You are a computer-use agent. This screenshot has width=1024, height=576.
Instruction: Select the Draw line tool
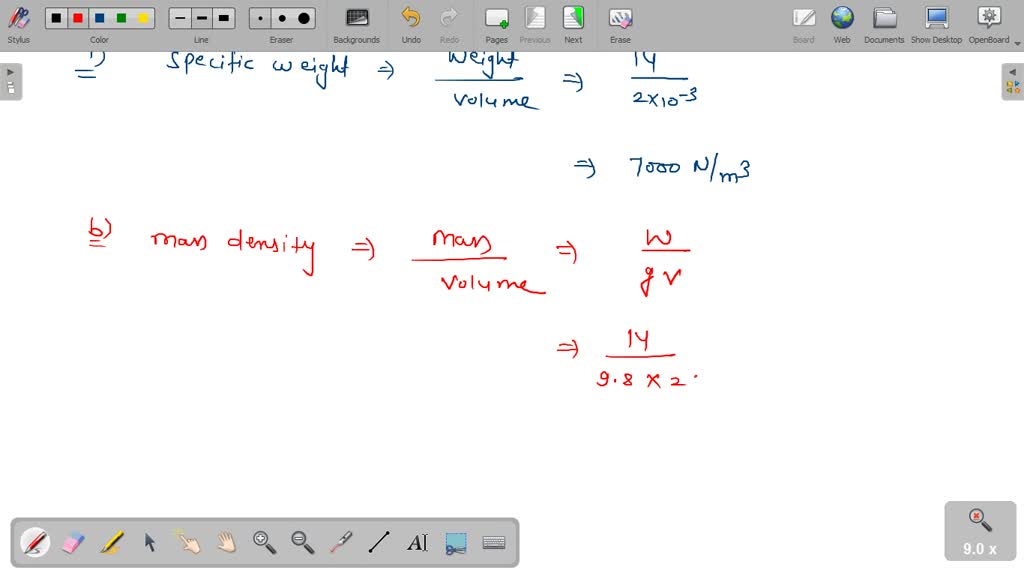[378, 543]
